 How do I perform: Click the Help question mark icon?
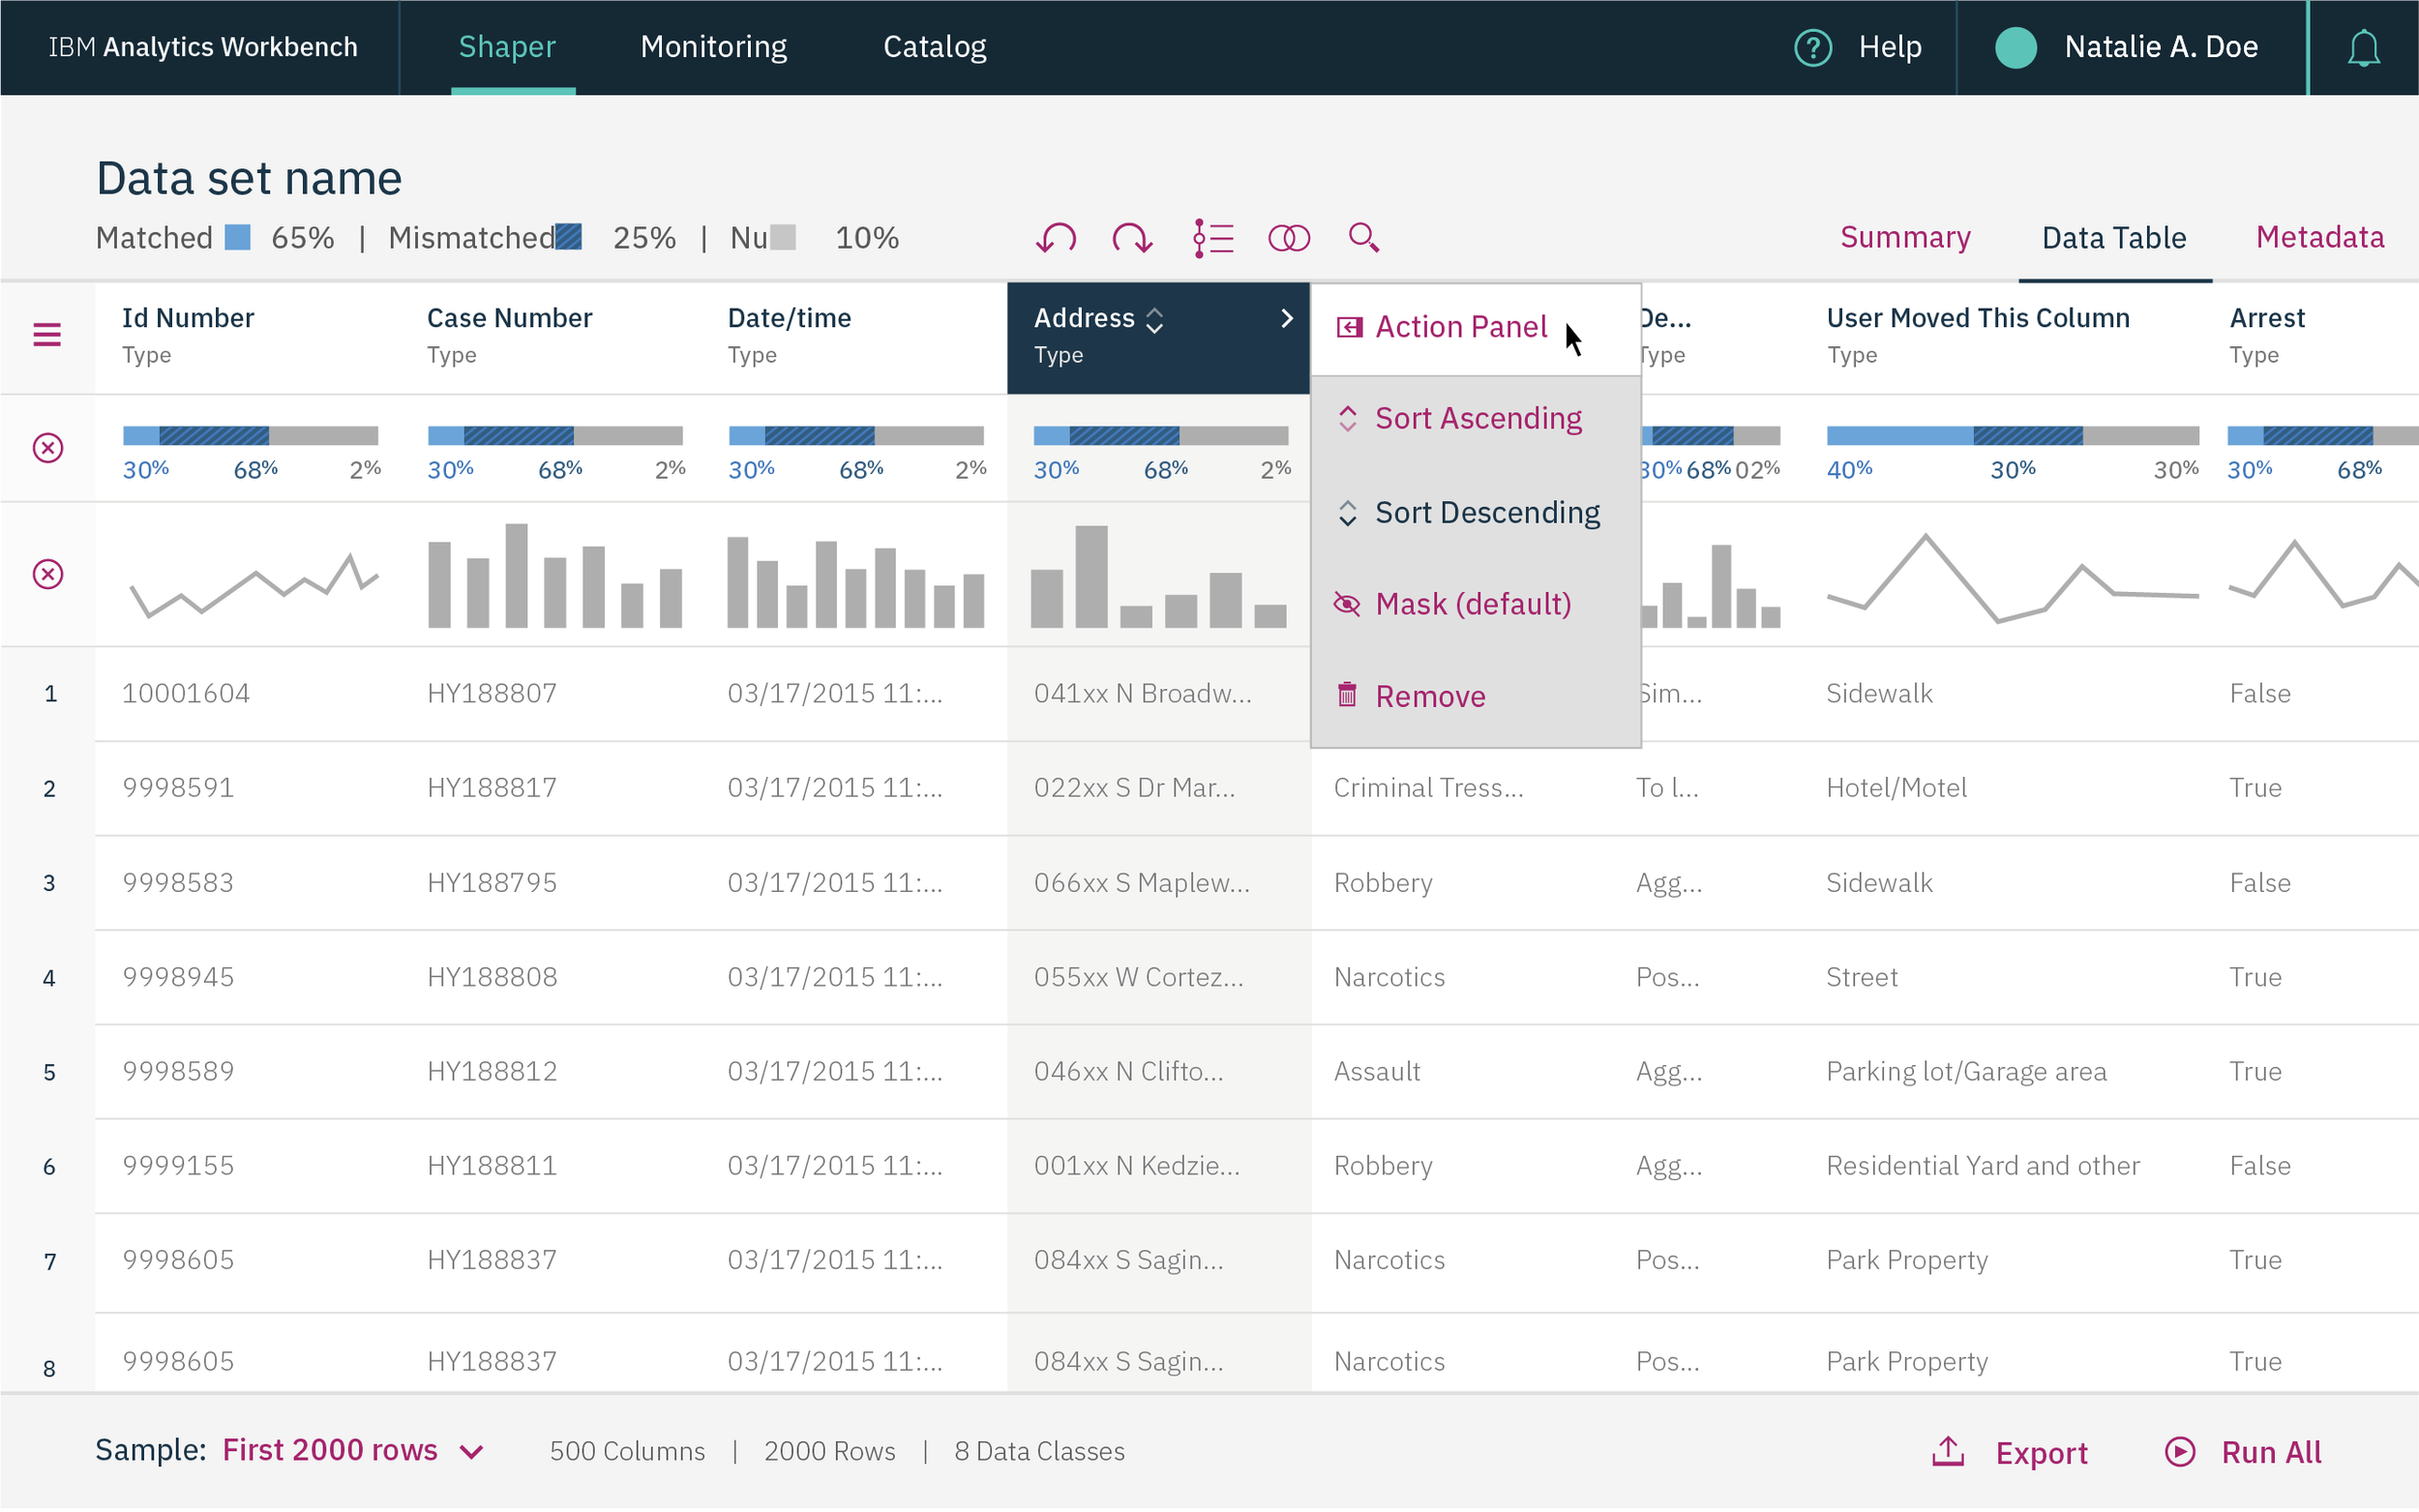(1812, 47)
